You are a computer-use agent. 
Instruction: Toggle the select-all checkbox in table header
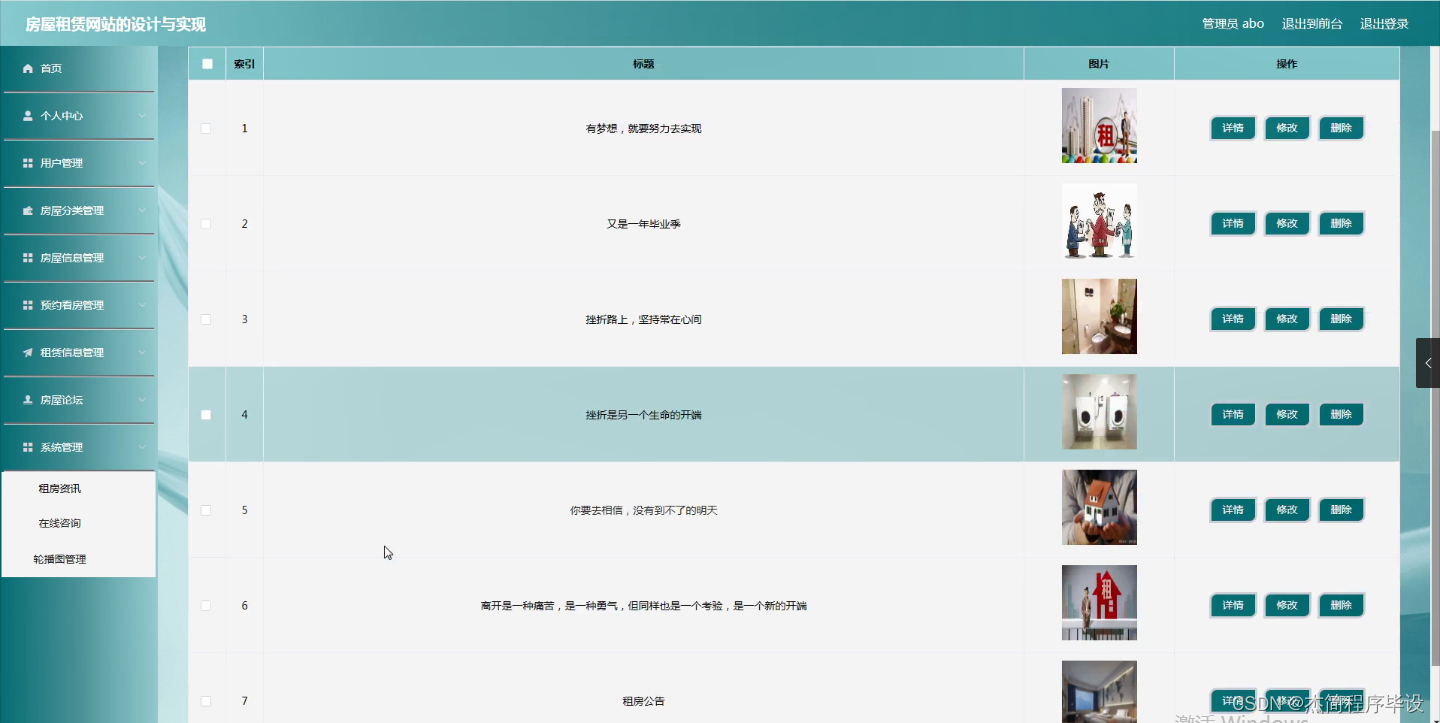(207, 62)
